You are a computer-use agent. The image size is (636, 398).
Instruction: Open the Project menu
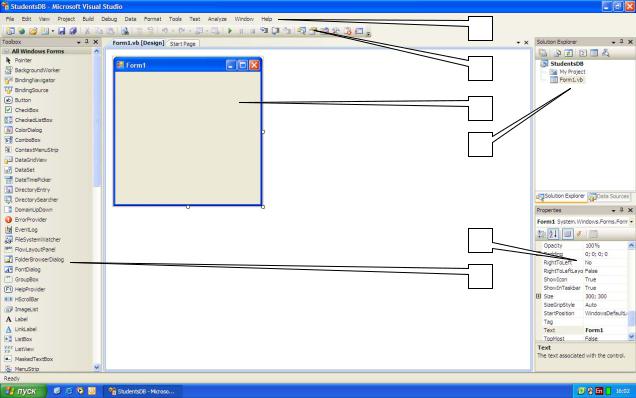[x=66, y=19]
